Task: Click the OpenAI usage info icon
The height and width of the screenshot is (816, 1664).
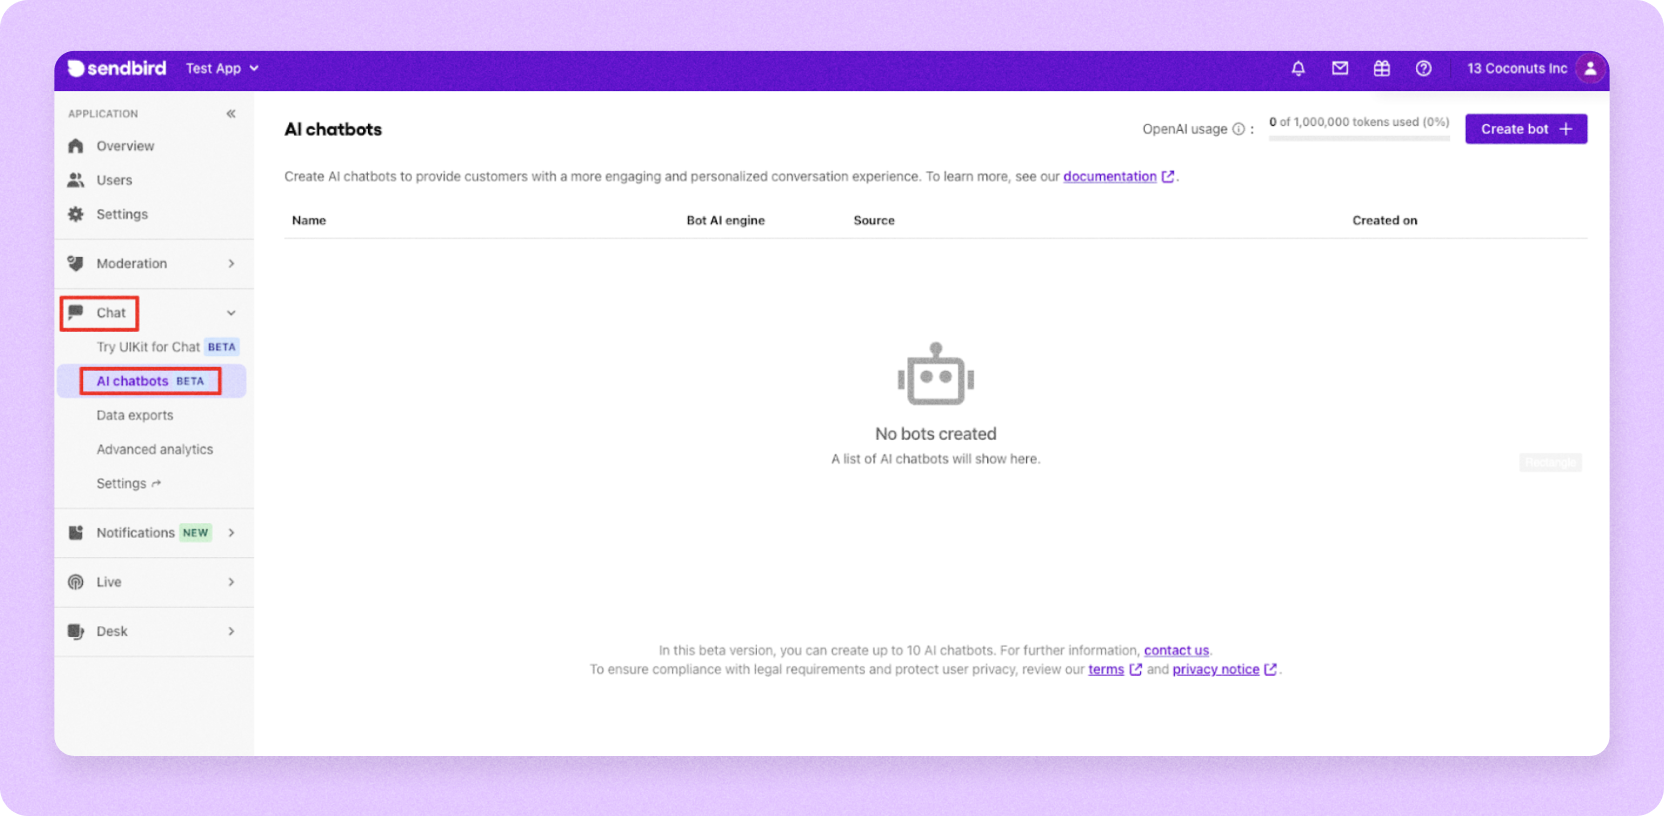Action: pos(1238,129)
